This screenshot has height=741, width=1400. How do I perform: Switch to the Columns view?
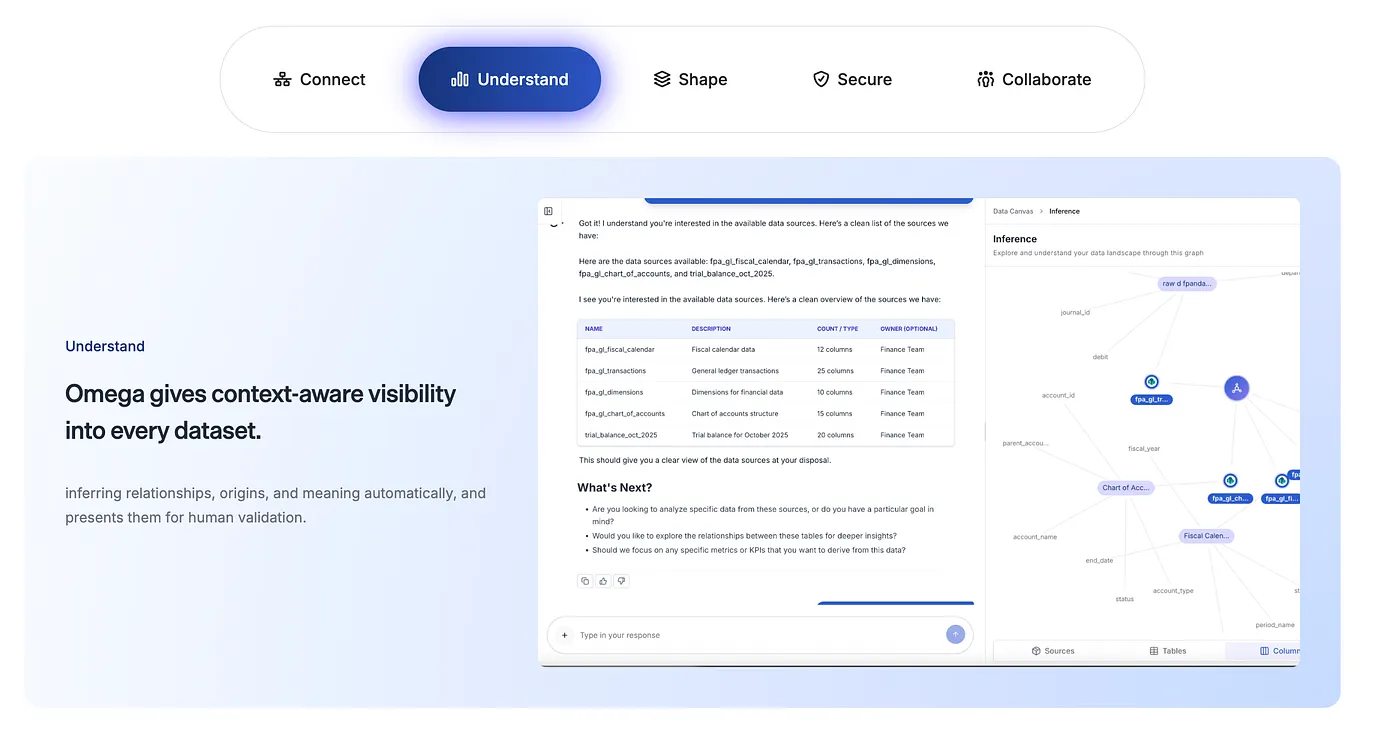point(1264,651)
